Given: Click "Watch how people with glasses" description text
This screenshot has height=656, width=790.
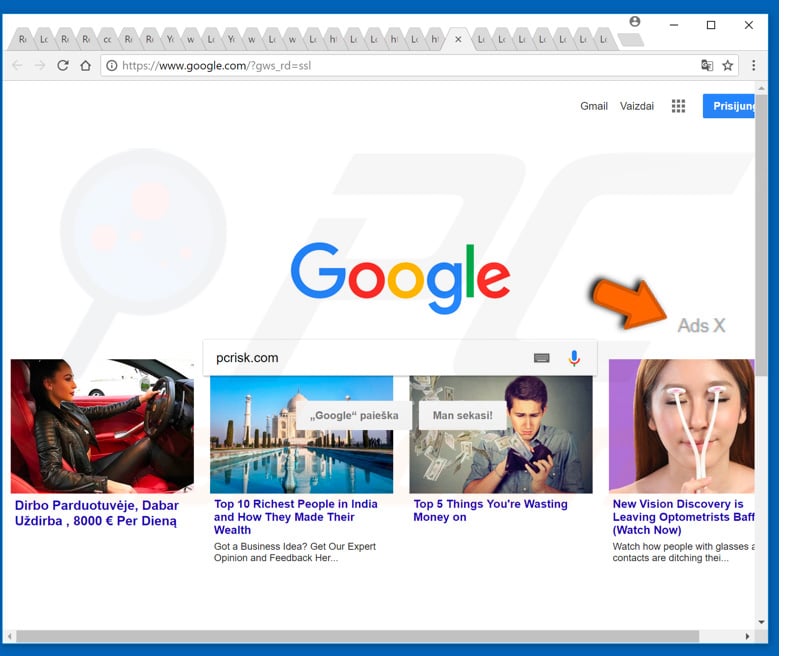Looking at the screenshot, I should (x=683, y=552).
